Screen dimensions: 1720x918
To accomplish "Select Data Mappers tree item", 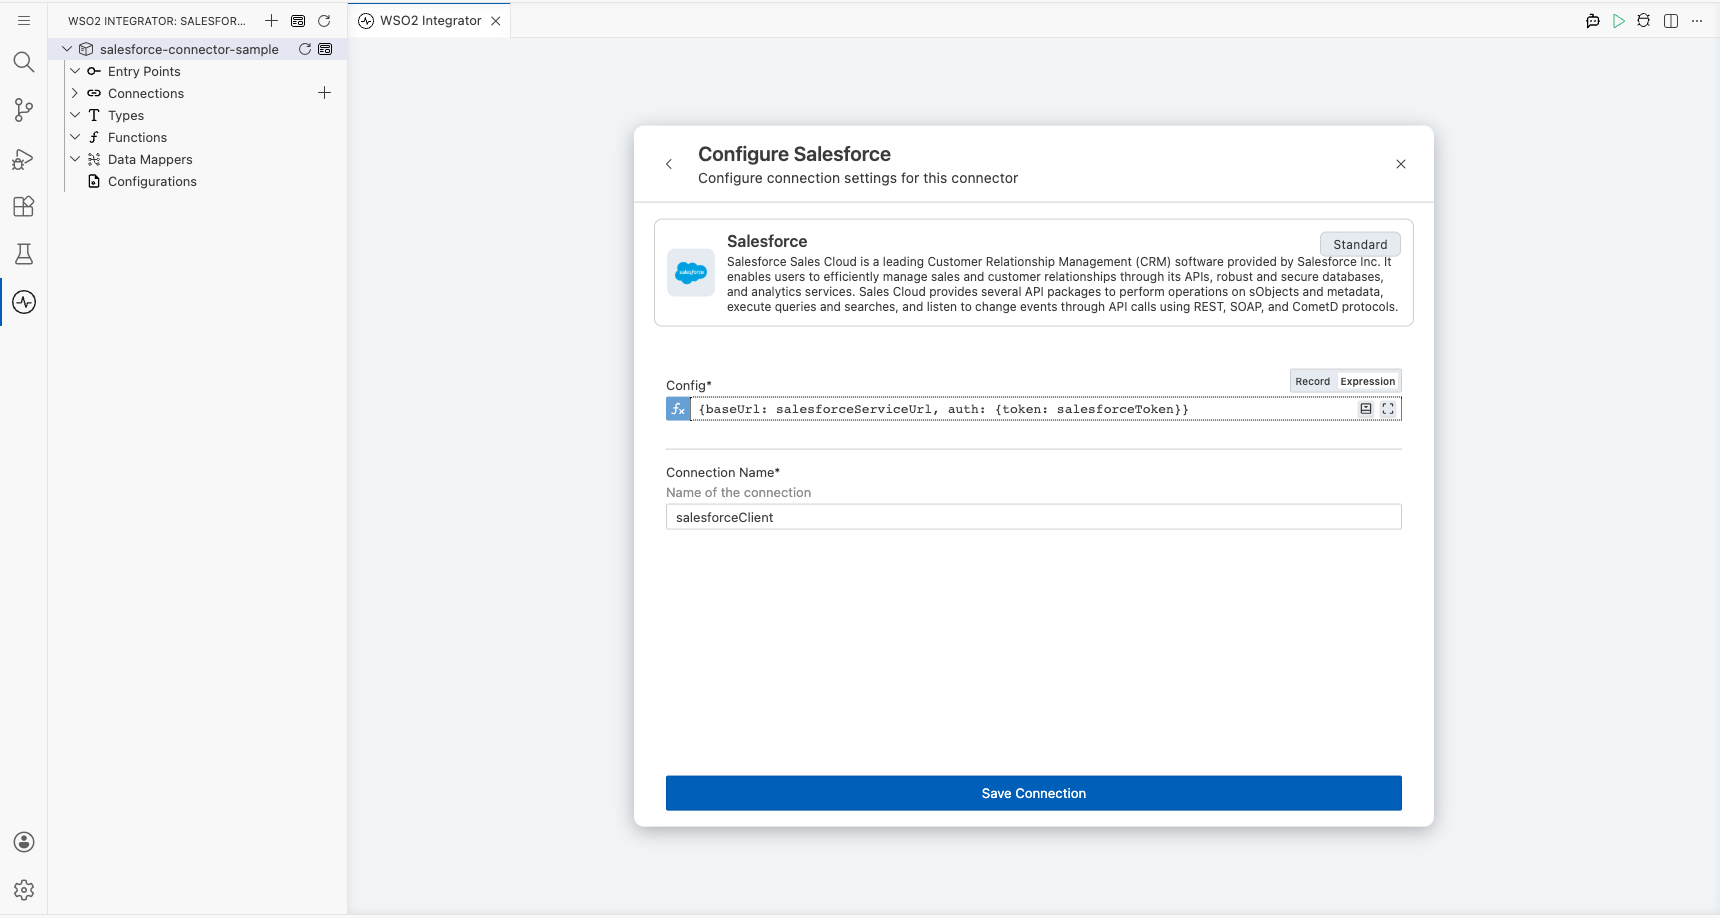I will (150, 159).
